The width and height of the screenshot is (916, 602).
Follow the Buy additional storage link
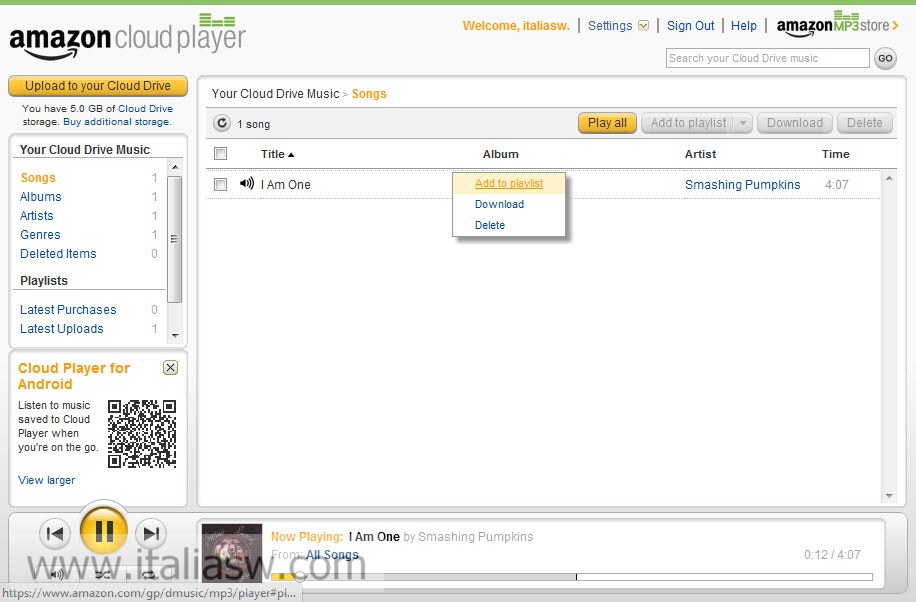point(117,122)
